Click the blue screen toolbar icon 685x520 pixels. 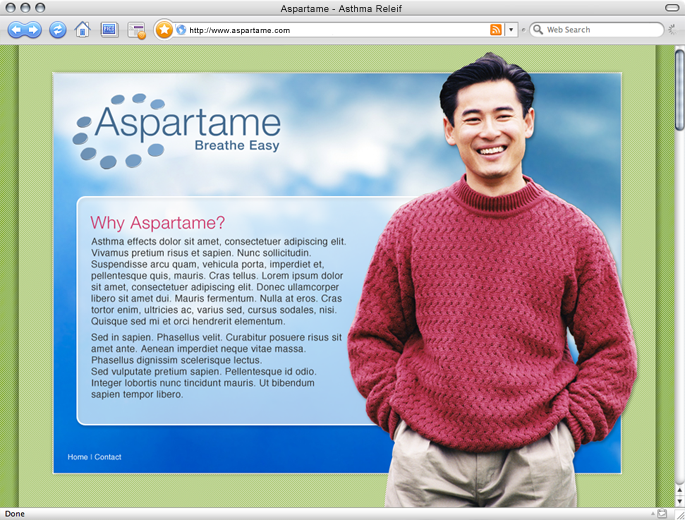pyautogui.click(x=109, y=30)
